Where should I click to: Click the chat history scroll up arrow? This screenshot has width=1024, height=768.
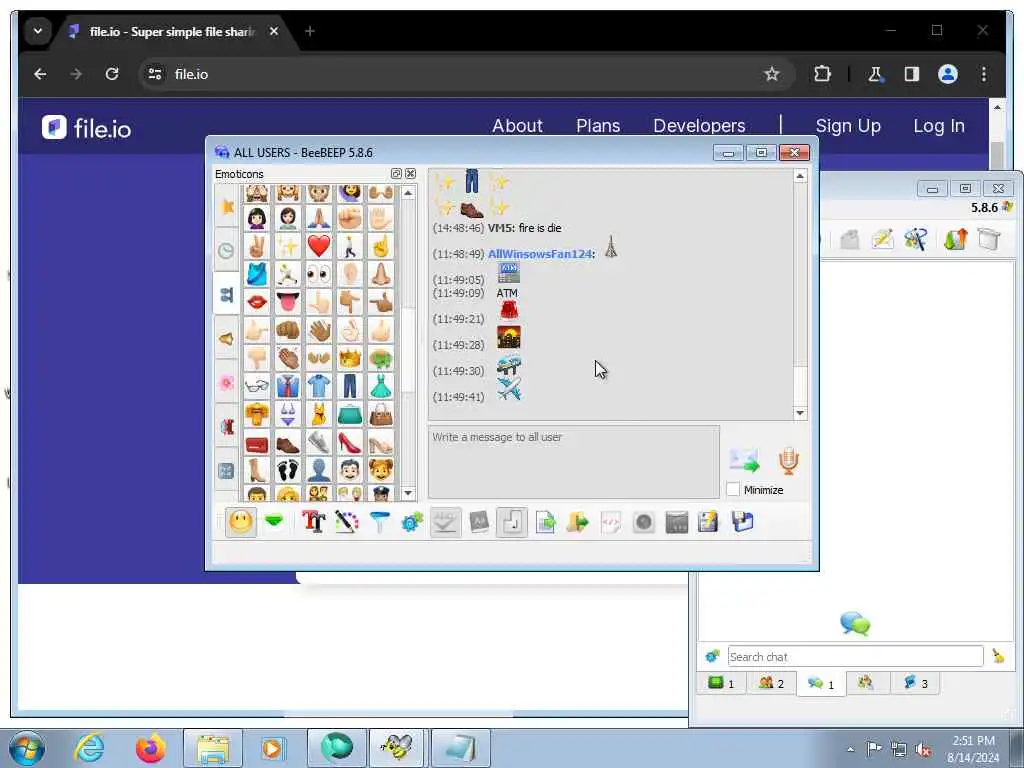click(x=800, y=176)
